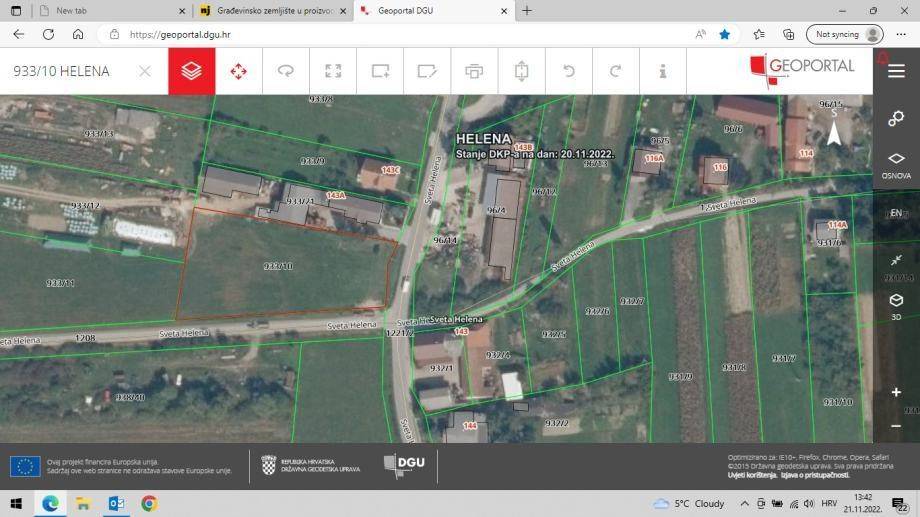Screen dimensions: 920x517
Task: Zoom in with the plus button
Action: 896,392
